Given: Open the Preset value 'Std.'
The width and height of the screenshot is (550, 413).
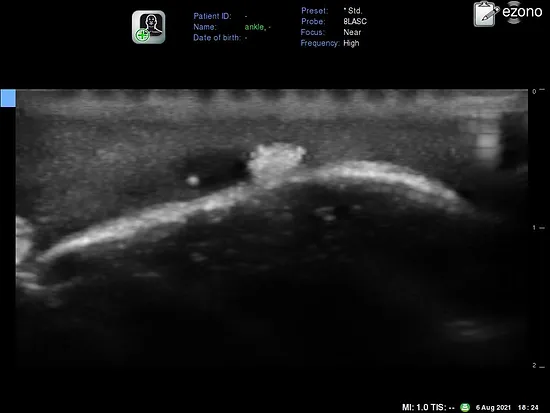Looking at the screenshot, I should point(354,11).
